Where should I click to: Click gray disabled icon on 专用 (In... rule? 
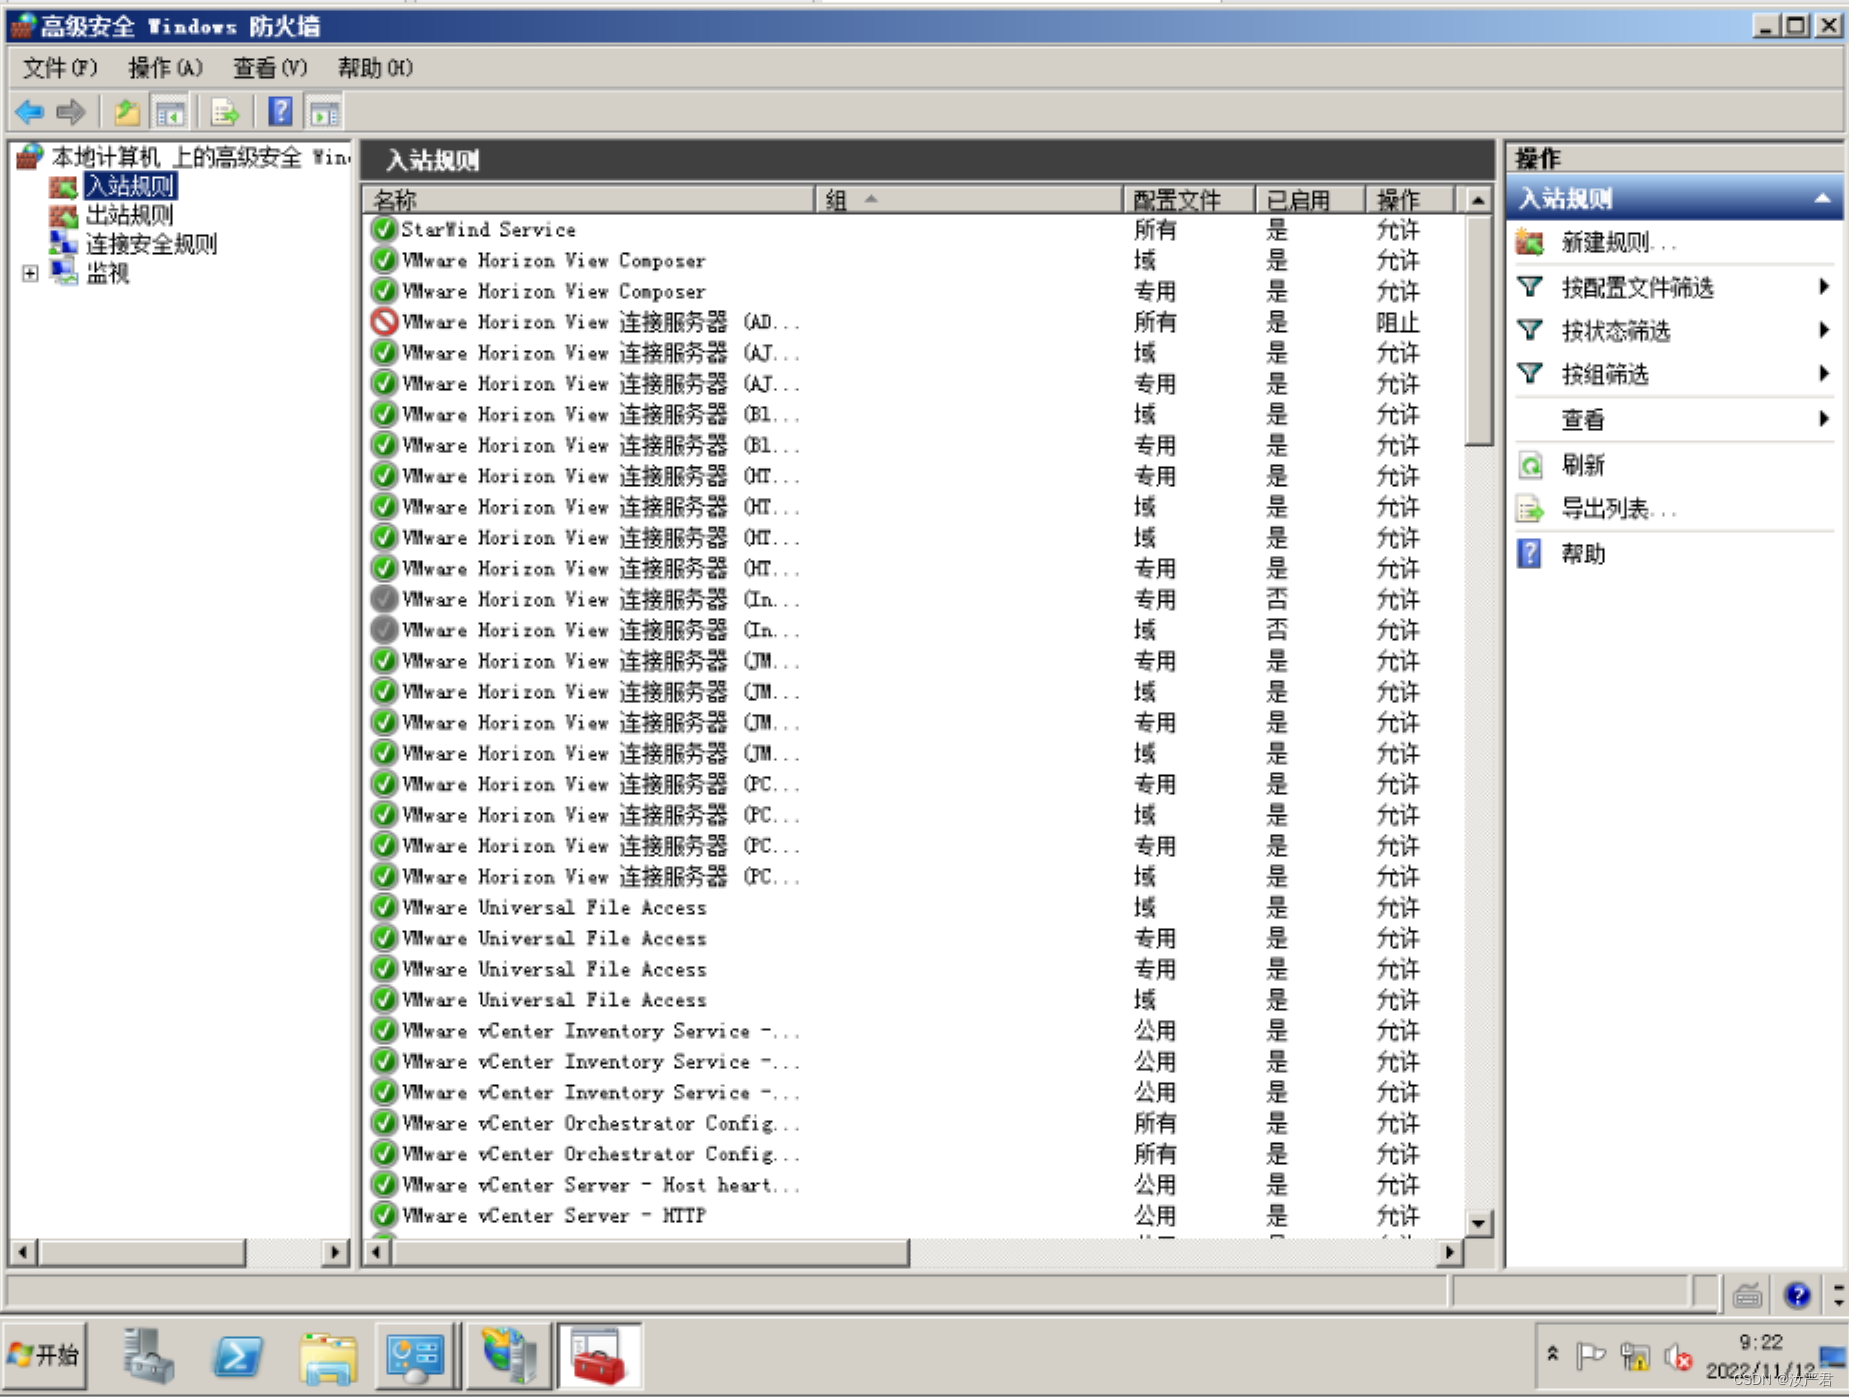tap(383, 599)
